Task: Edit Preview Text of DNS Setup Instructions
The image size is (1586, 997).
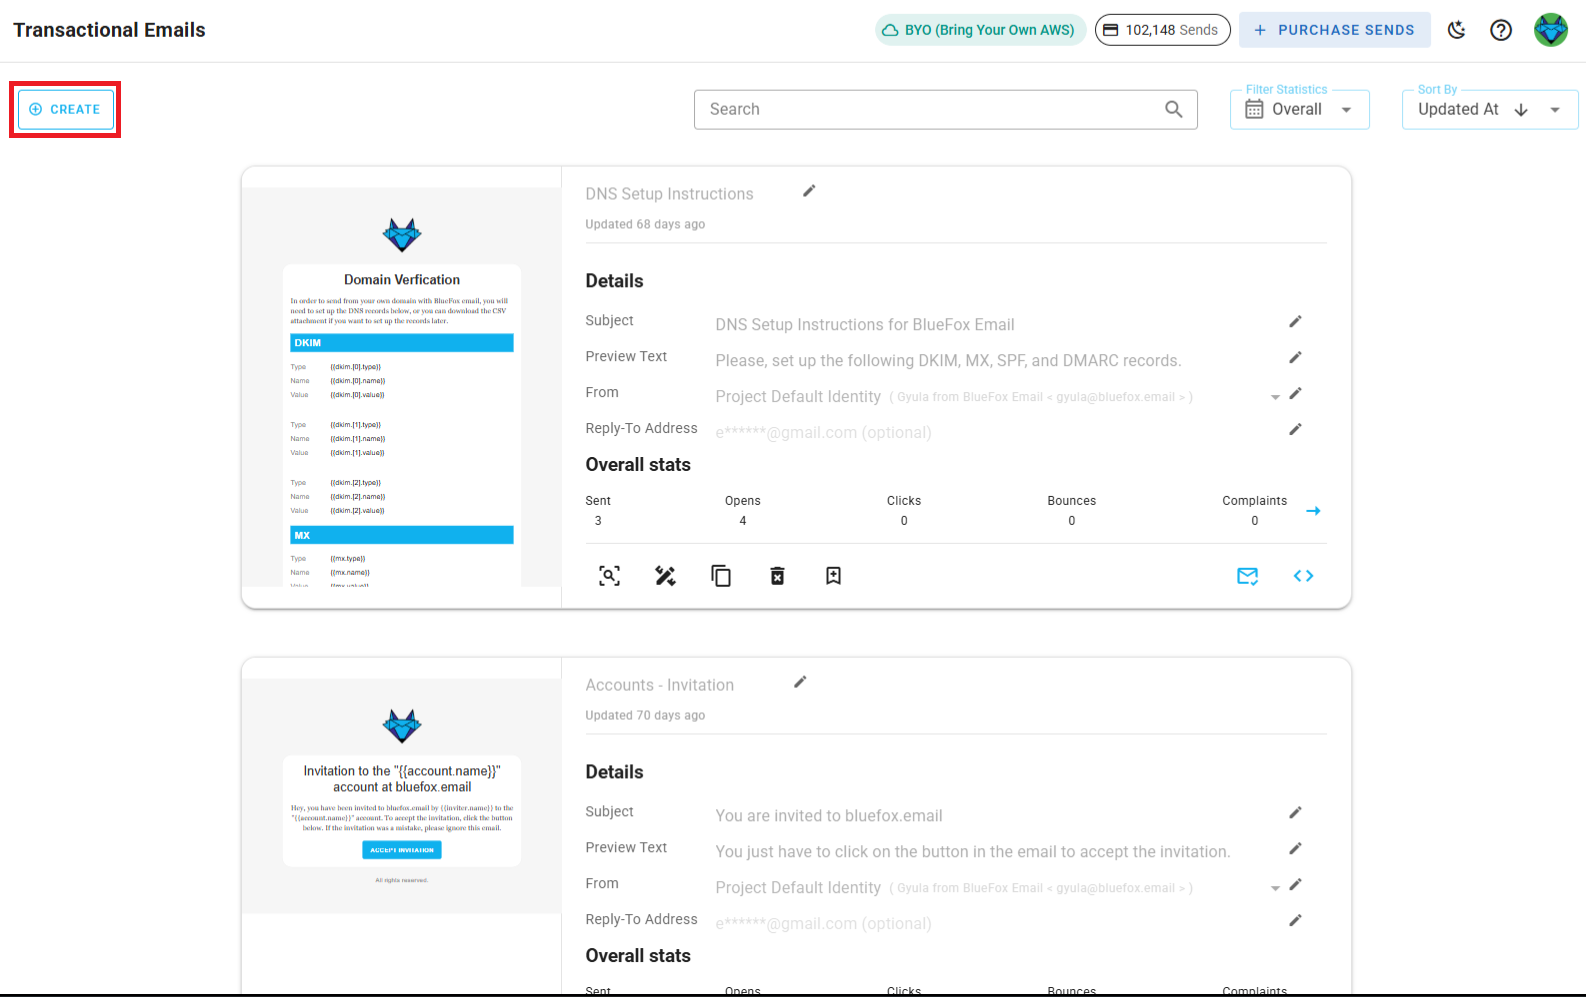Action: point(1295,357)
